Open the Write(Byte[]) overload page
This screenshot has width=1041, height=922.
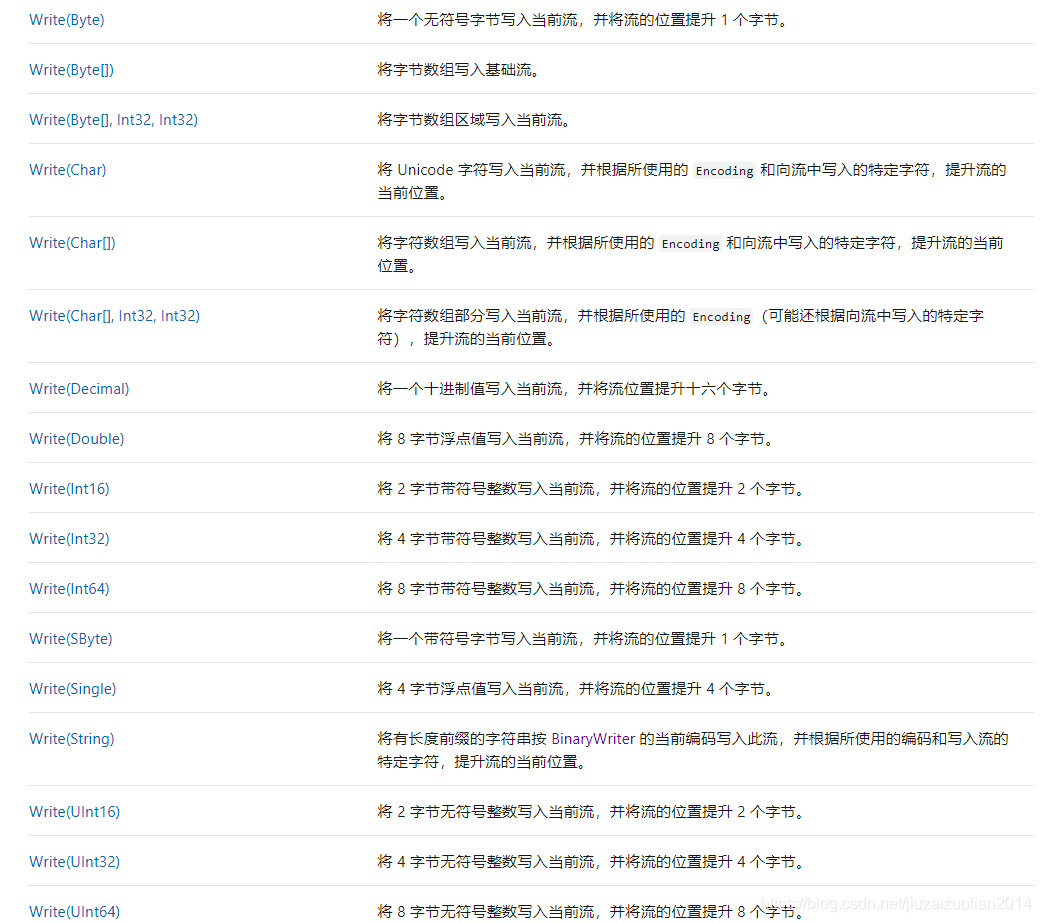(71, 69)
